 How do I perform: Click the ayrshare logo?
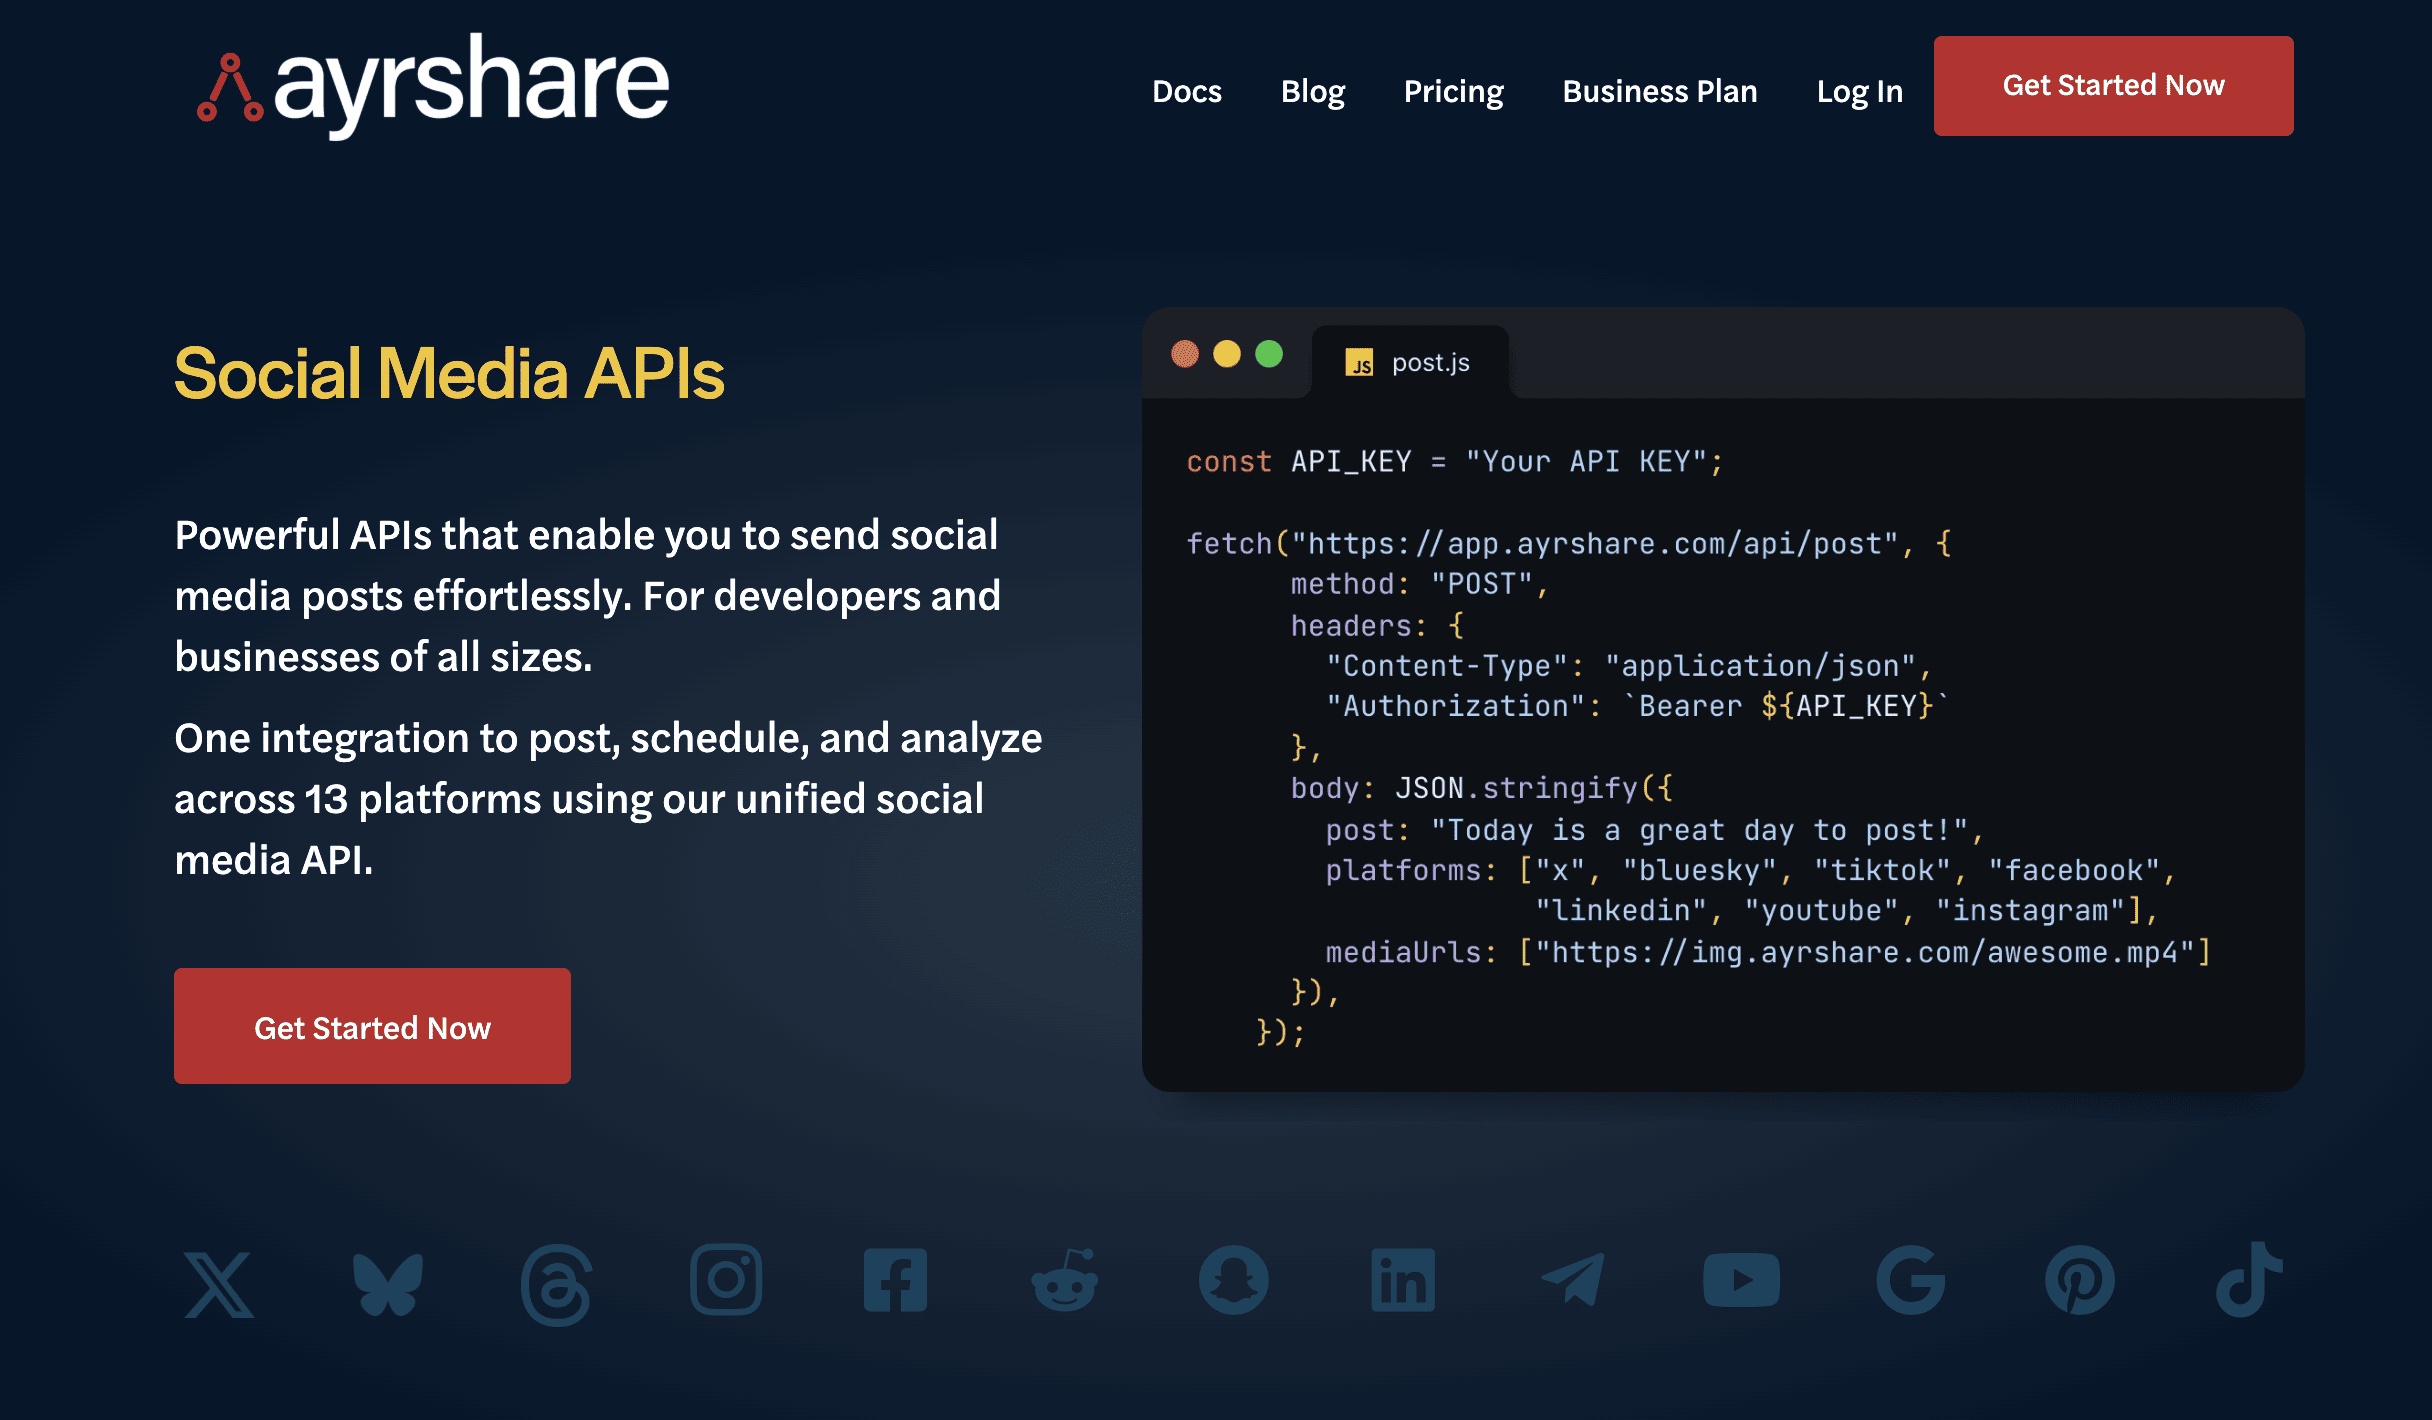(432, 86)
